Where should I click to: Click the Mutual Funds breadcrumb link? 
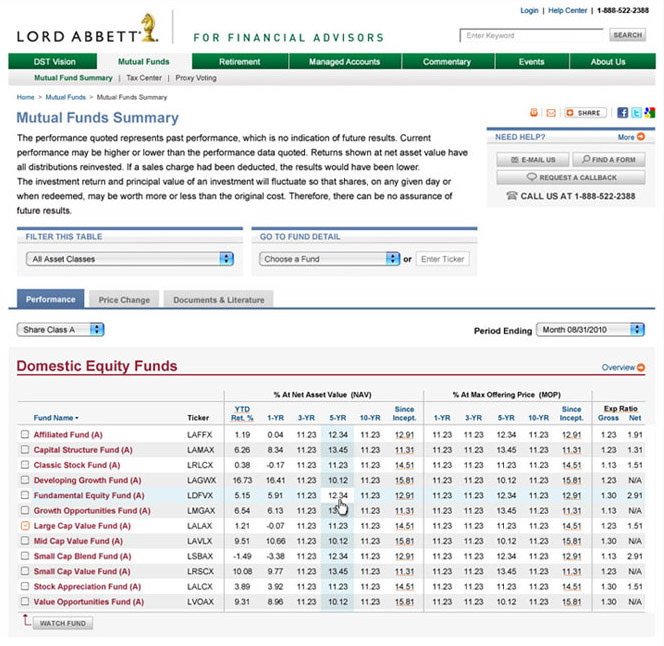click(66, 97)
